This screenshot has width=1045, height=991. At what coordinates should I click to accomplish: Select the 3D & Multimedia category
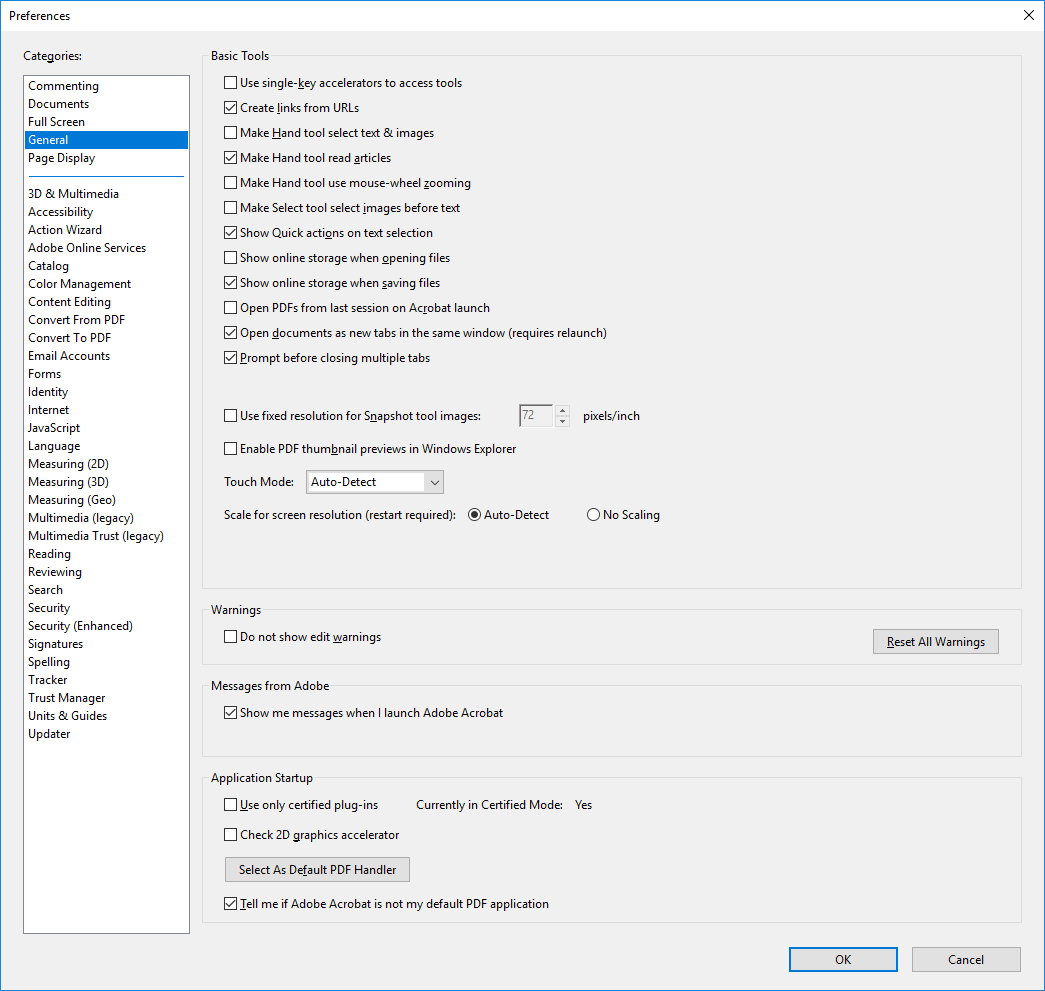tap(107, 194)
